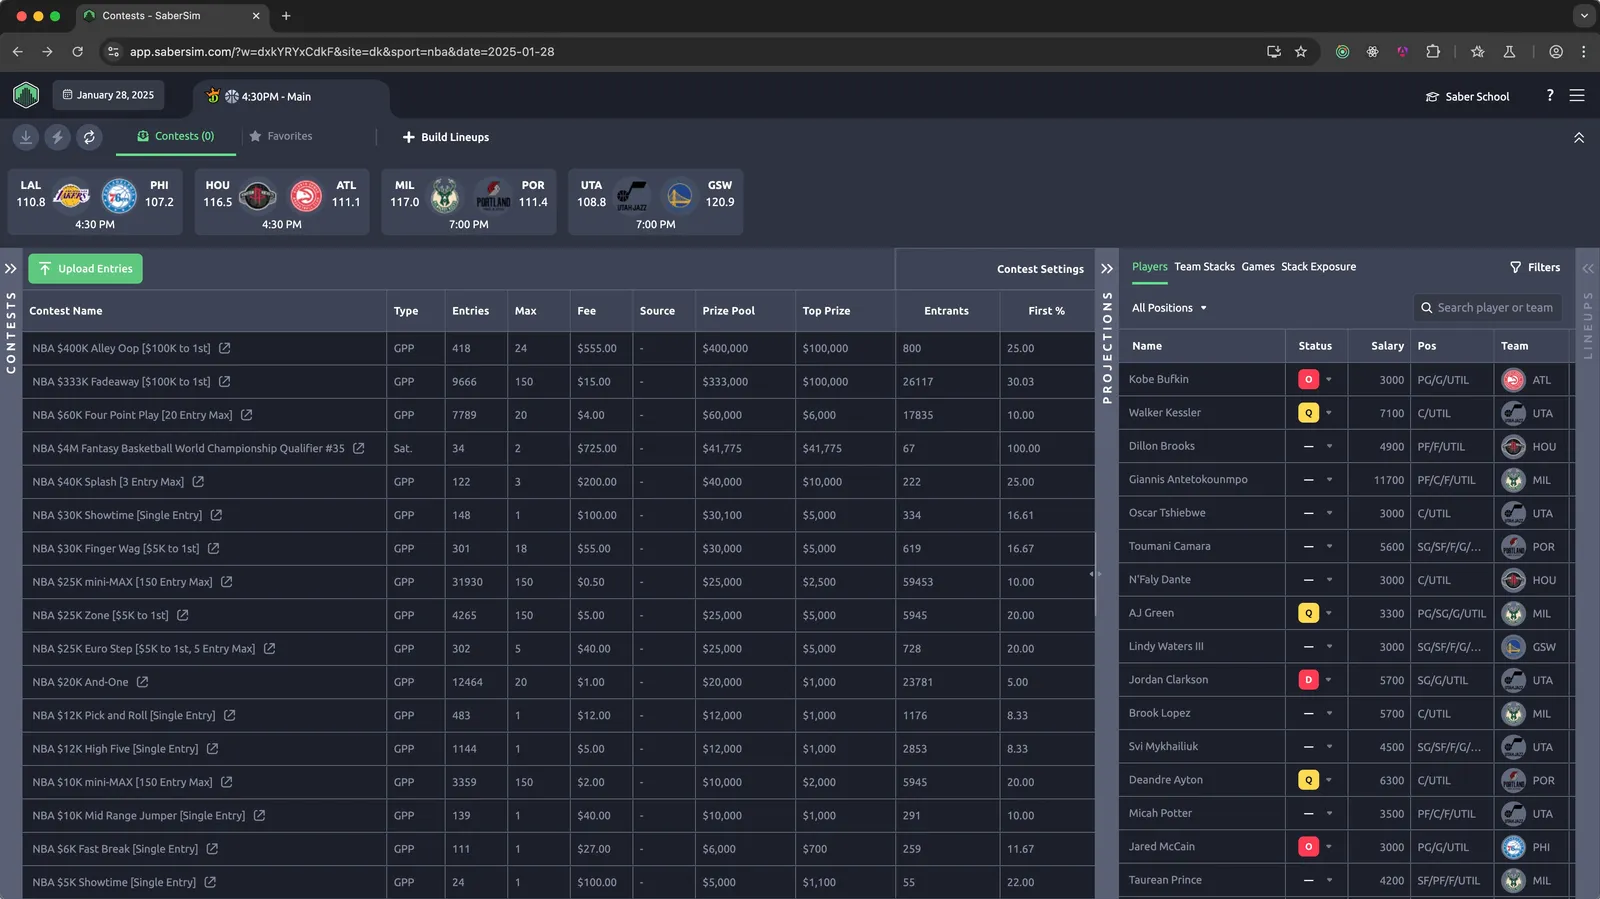This screenshot has width=1600, height=899.
Task: Open the January 28, 2025 date picker
Action: tap(108, 95)
